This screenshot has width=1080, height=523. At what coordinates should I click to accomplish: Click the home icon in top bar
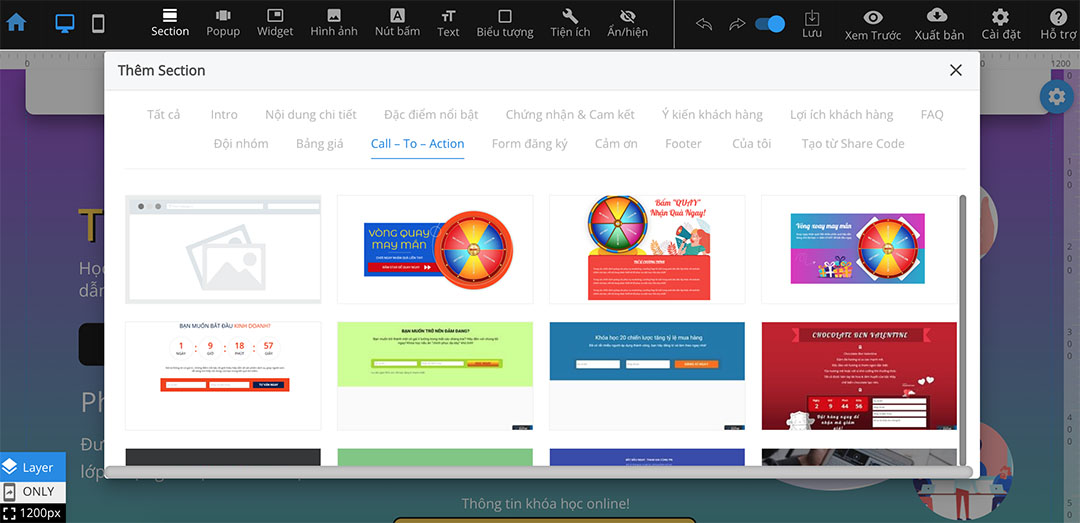tap(17, 22)
